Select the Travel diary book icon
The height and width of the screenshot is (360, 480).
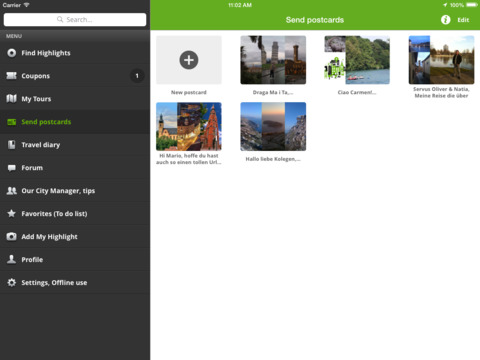coord(12,145)
